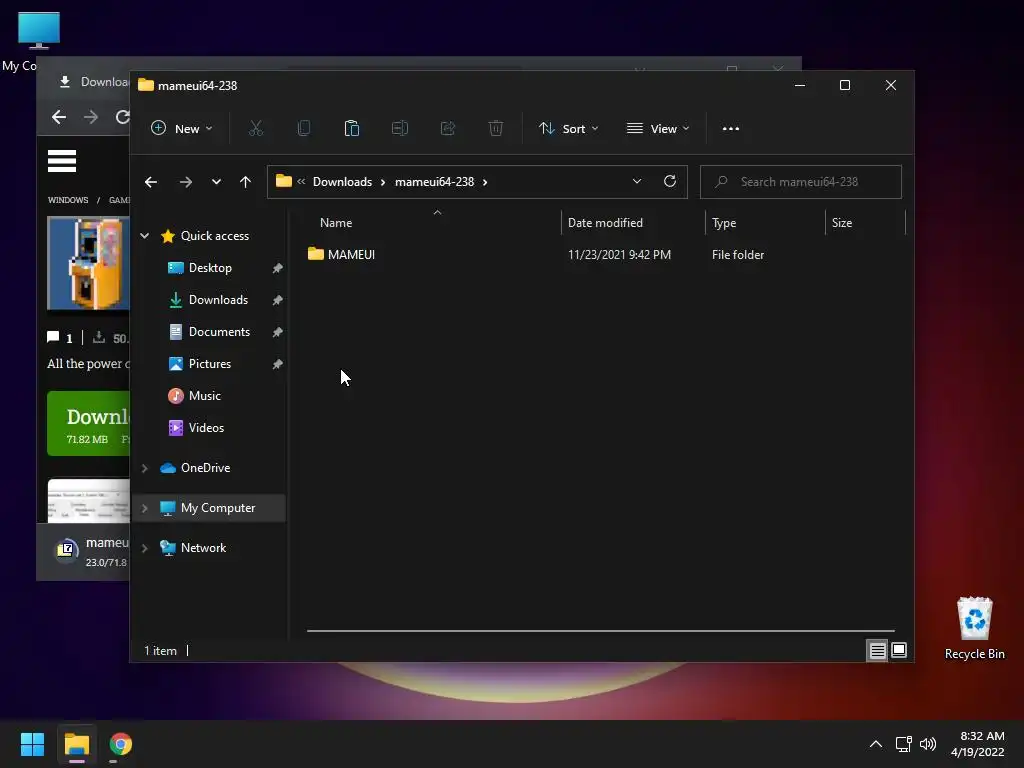Click mameui64-238 in the address breadcrumb
Viewport: 1024px width, 768px height.
tap(434, 182)
